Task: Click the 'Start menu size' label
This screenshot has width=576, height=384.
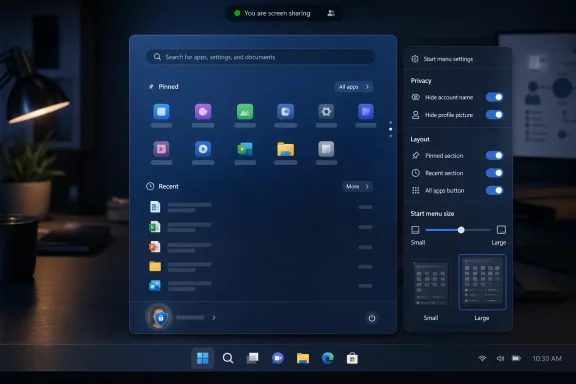Action: [432, 213]
